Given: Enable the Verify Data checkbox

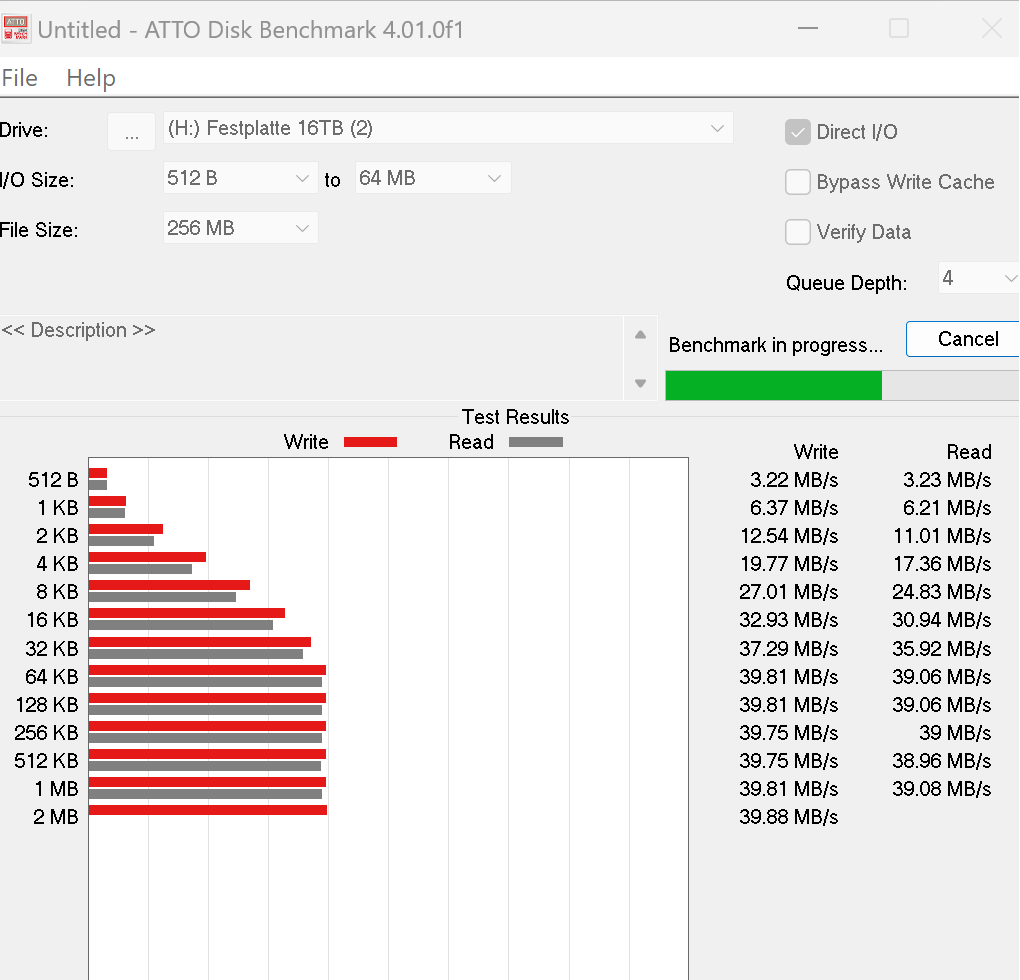Looking at the screenshot, I should (x=798, y=232).
